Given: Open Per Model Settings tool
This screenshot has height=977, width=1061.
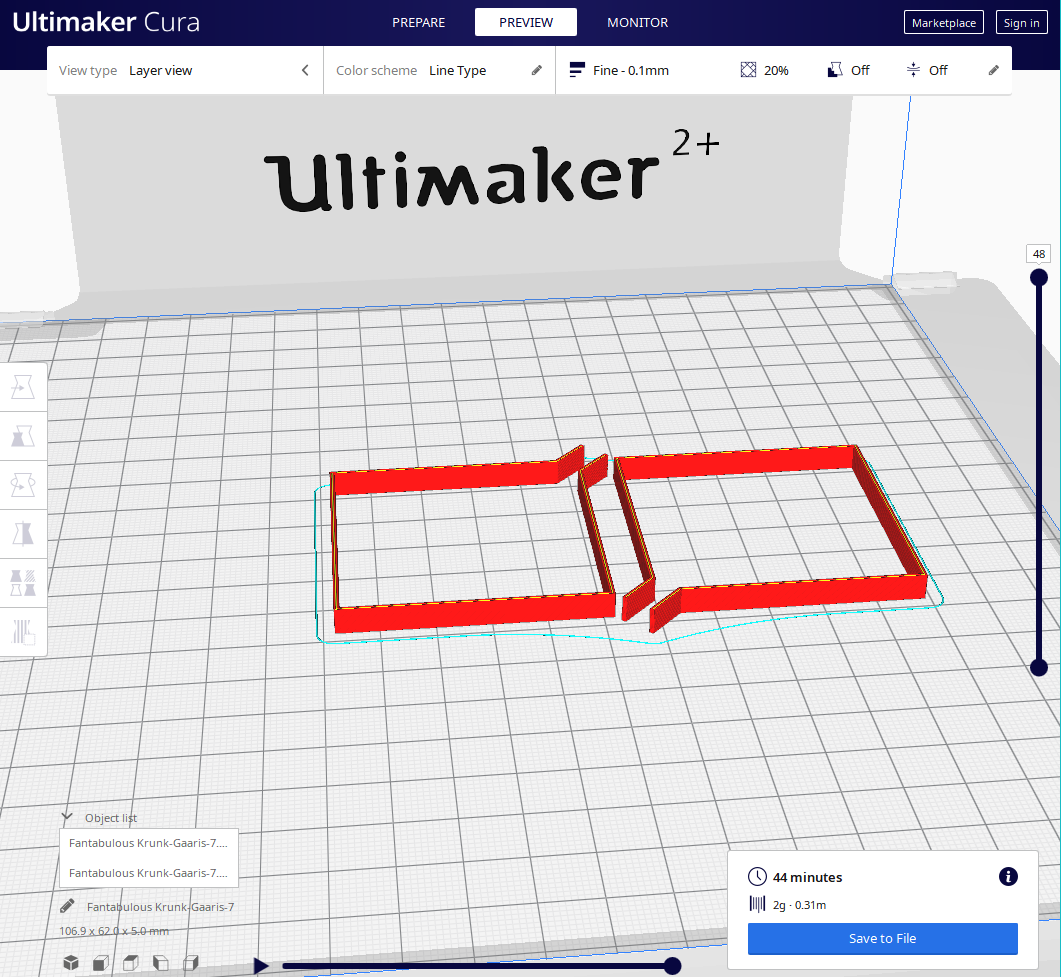Looking at the screenshot, I should [x=23, y=583].
